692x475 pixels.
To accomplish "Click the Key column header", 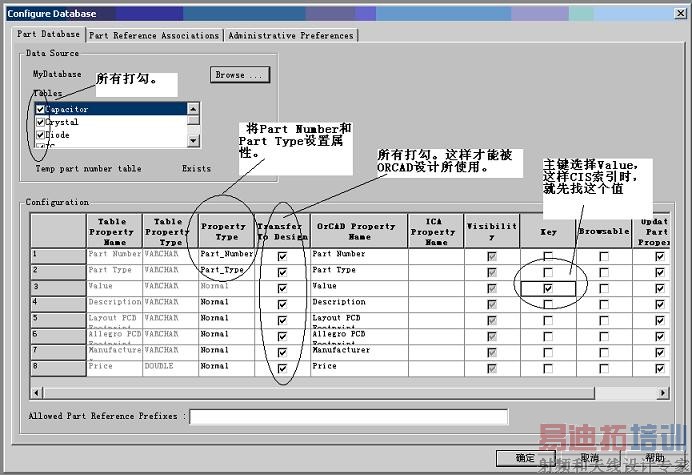I will (548, 231).
